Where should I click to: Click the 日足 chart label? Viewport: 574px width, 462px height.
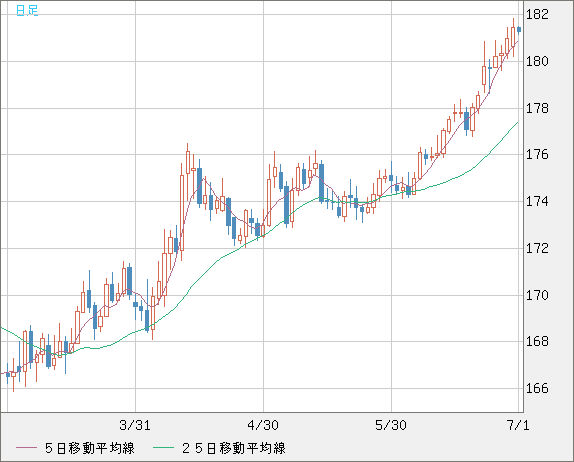[27, 10]
